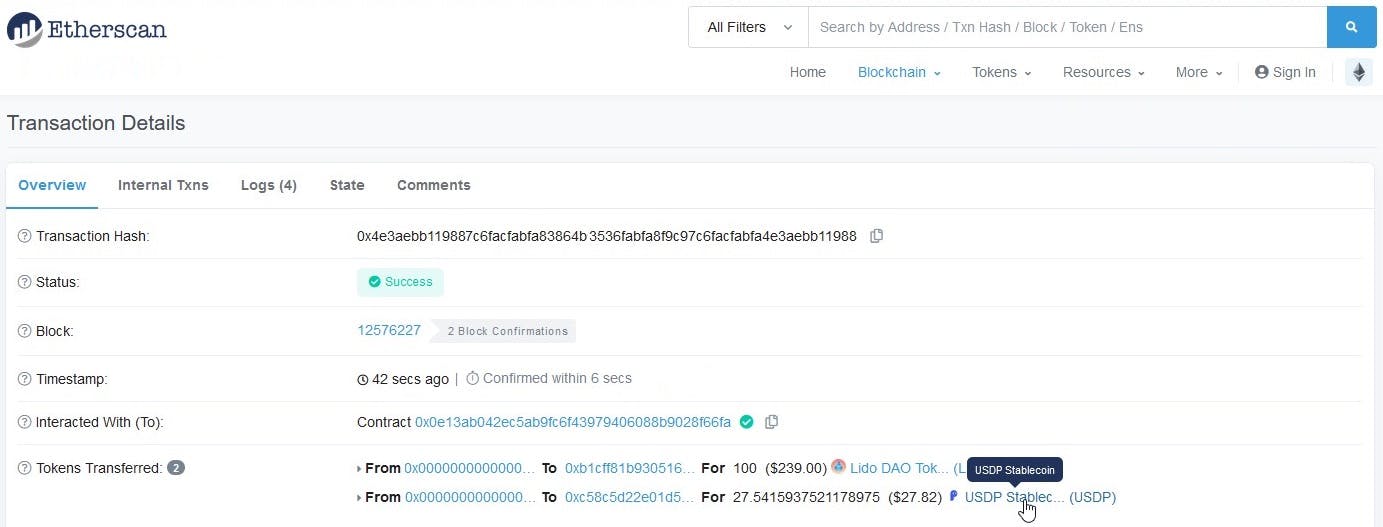
Task: Click into the address search field
Action: click(x=1066, y=27)
